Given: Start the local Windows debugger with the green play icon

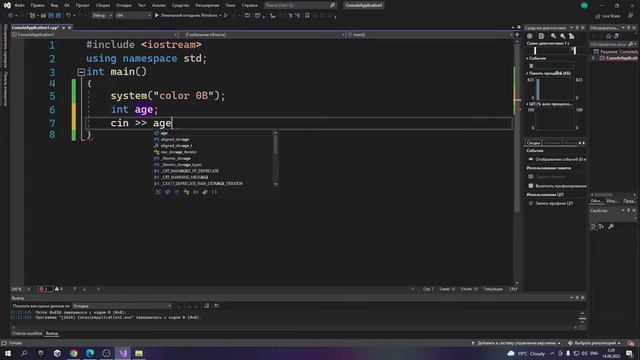Looking at the screenshot, I should pyautogui.click(x=157, y=16).
